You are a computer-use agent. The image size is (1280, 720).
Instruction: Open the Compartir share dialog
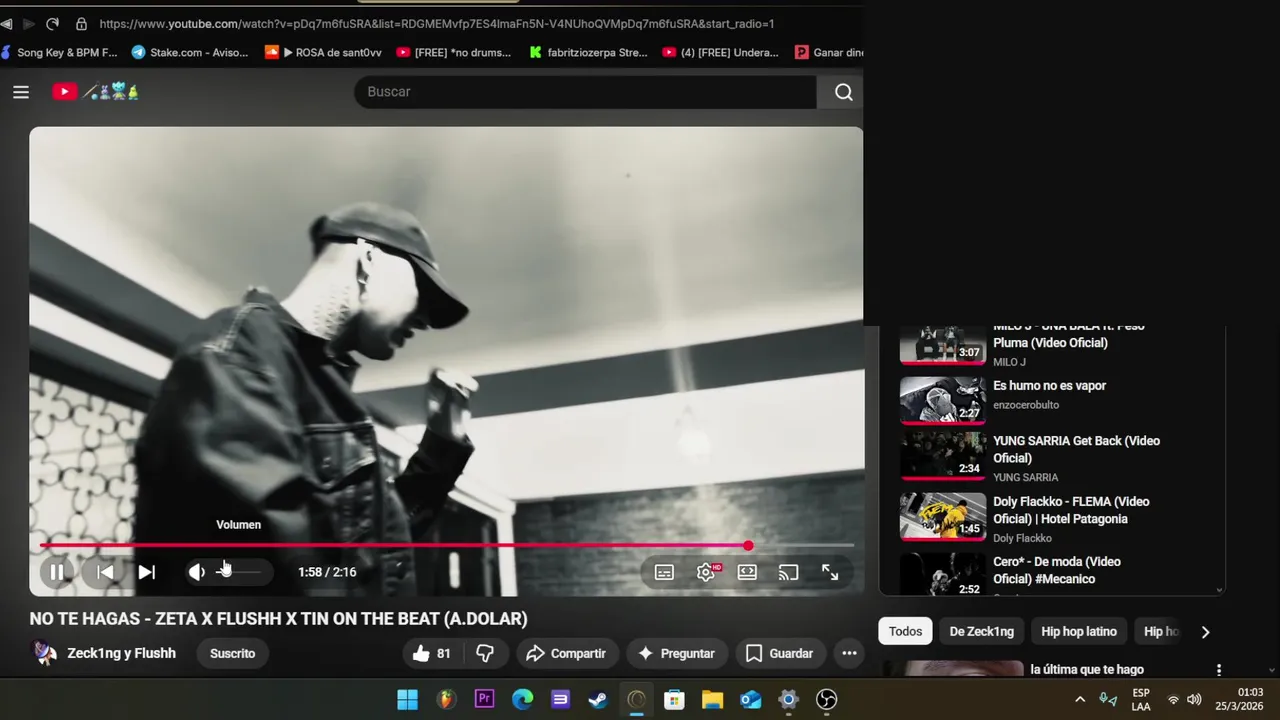click(x=566, y=653)
